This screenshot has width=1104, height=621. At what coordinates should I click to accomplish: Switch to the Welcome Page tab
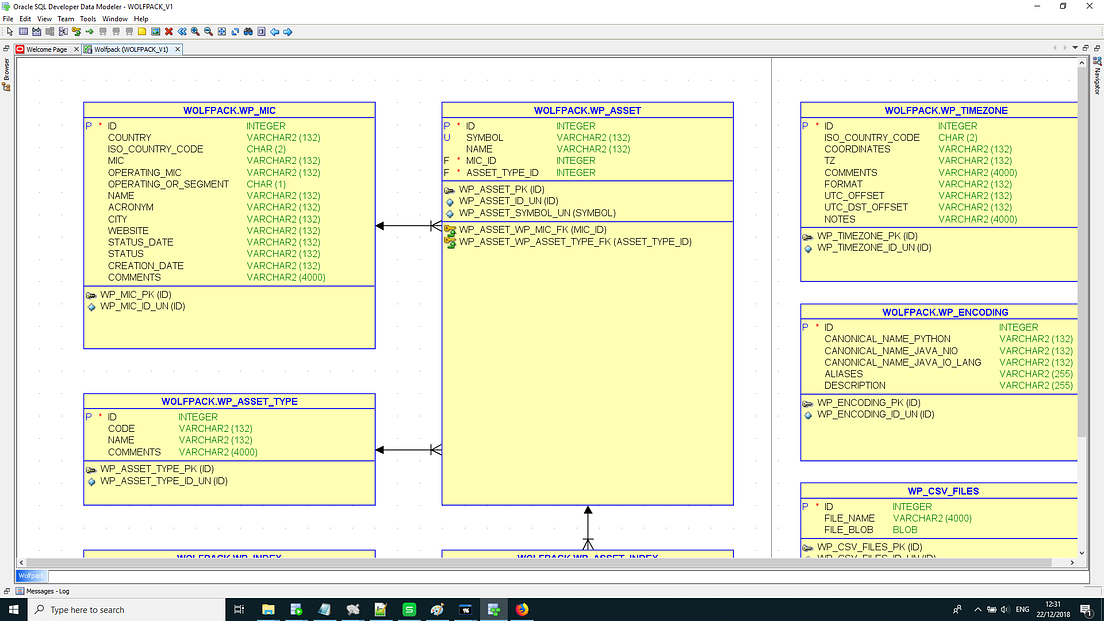(46, 48)
